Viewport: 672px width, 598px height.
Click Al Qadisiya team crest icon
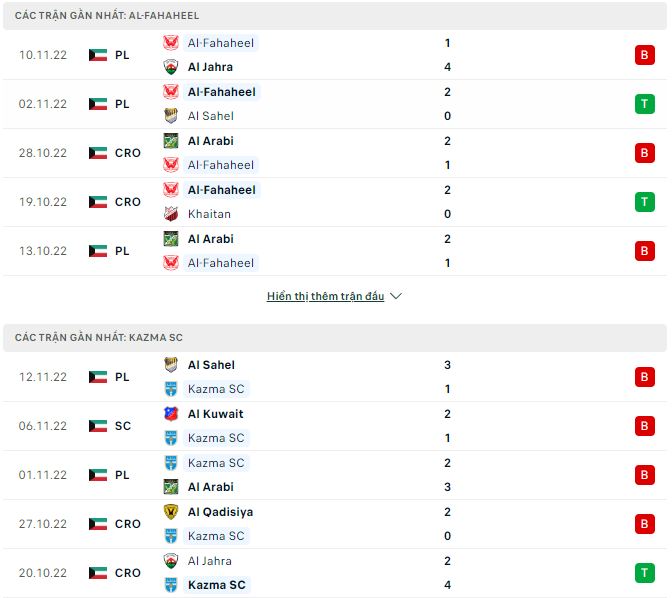point(171,512)
